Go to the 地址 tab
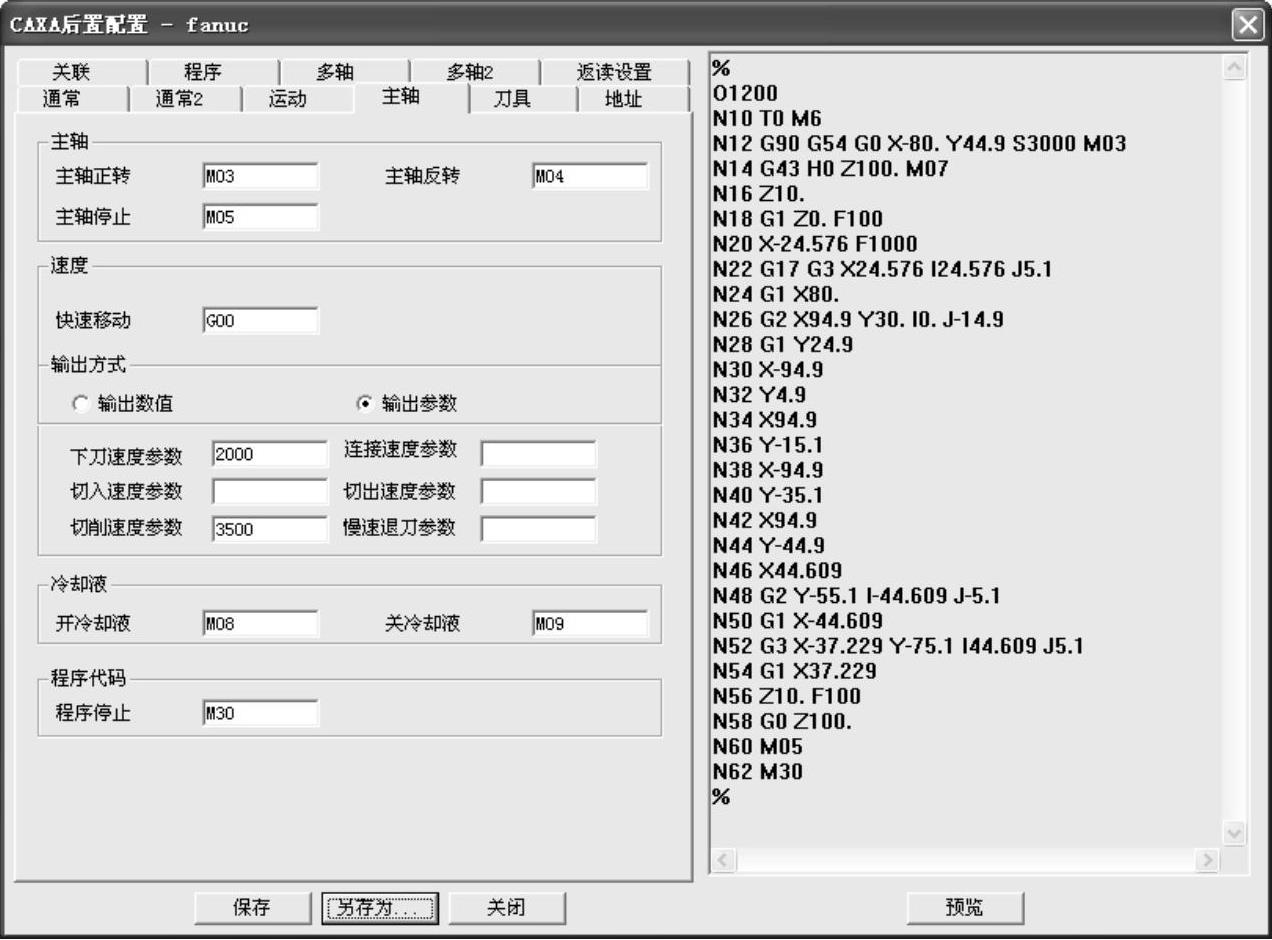Screen dimensions: 1272x940 point(624,99)
